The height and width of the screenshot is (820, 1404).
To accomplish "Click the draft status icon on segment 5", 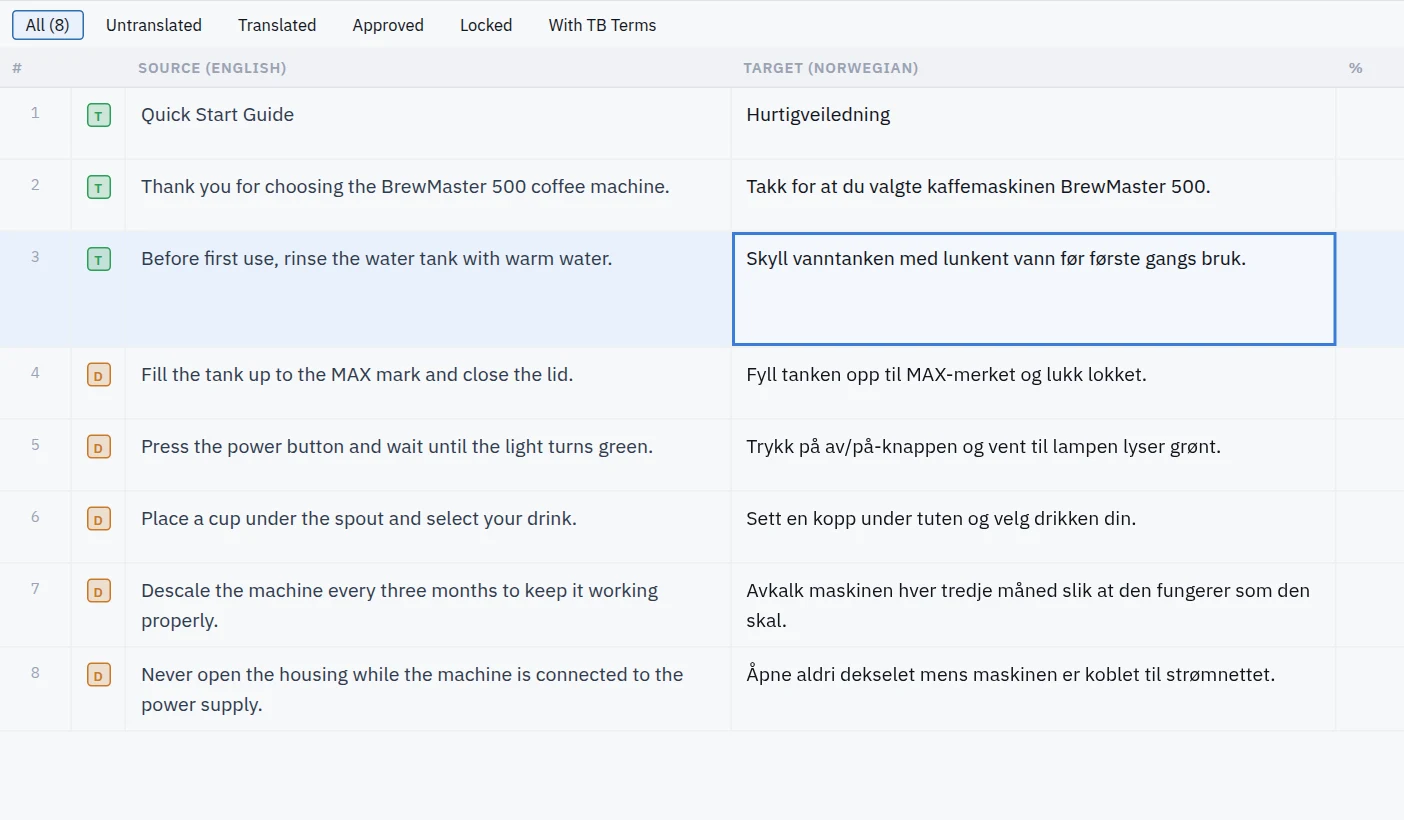I will coord(98,448).
